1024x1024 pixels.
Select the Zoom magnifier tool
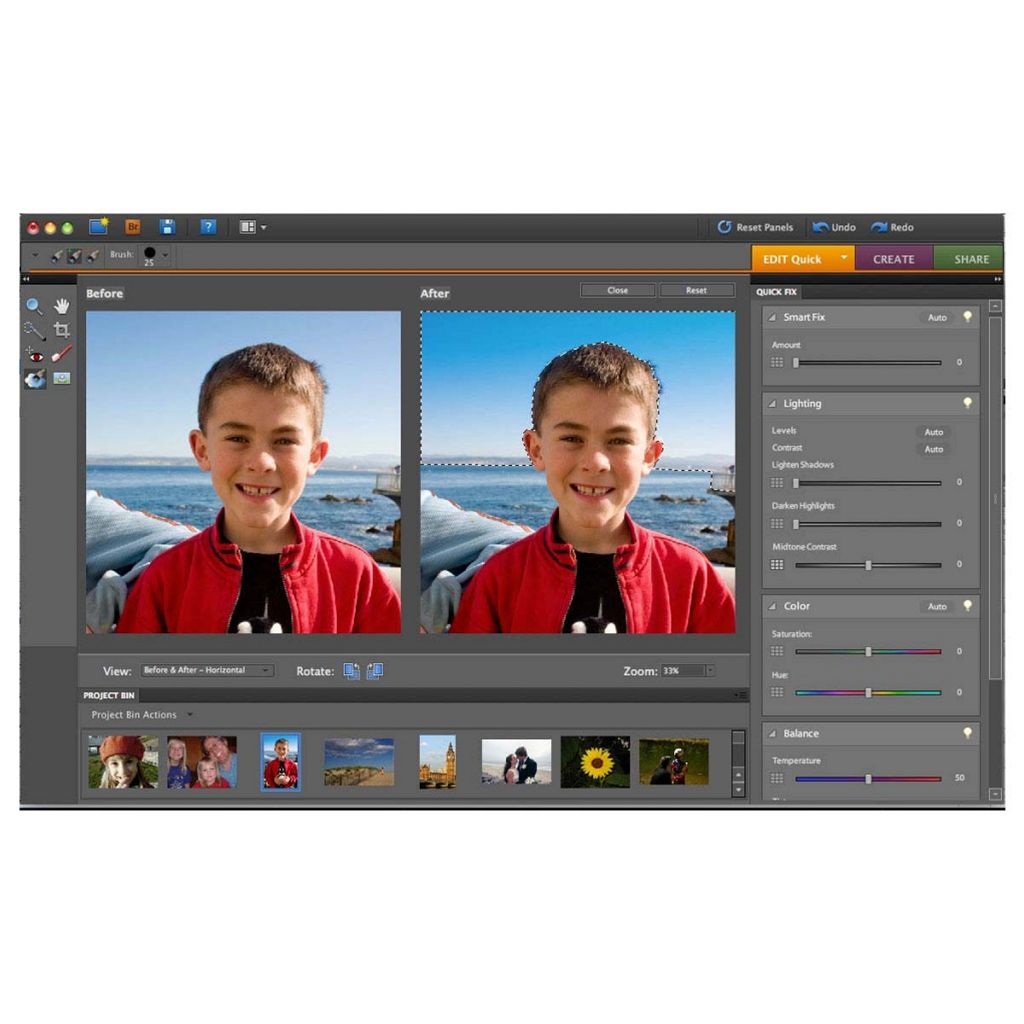(x=34, y=307)
